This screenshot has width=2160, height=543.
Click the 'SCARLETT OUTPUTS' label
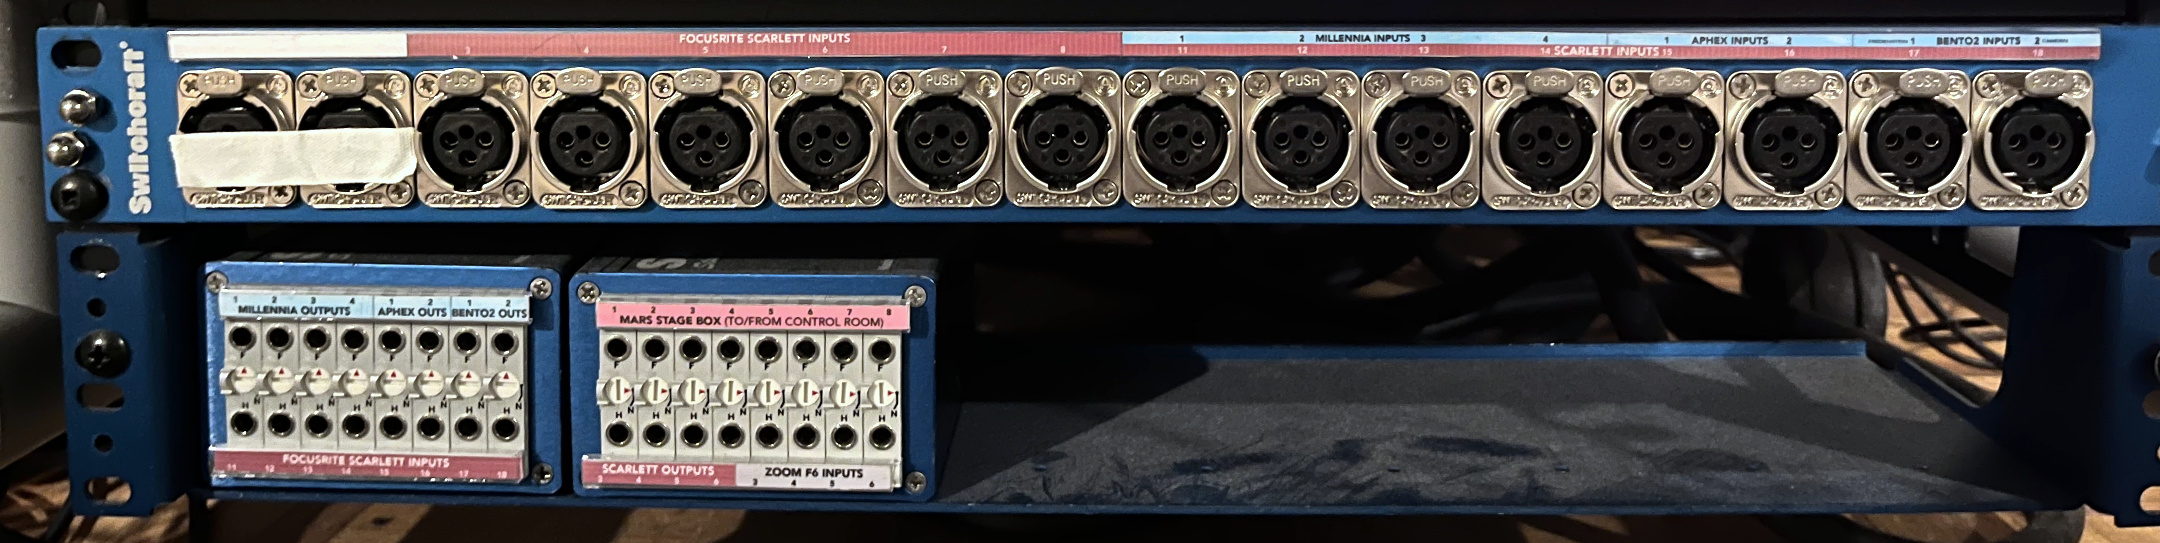tap(658, 469)
